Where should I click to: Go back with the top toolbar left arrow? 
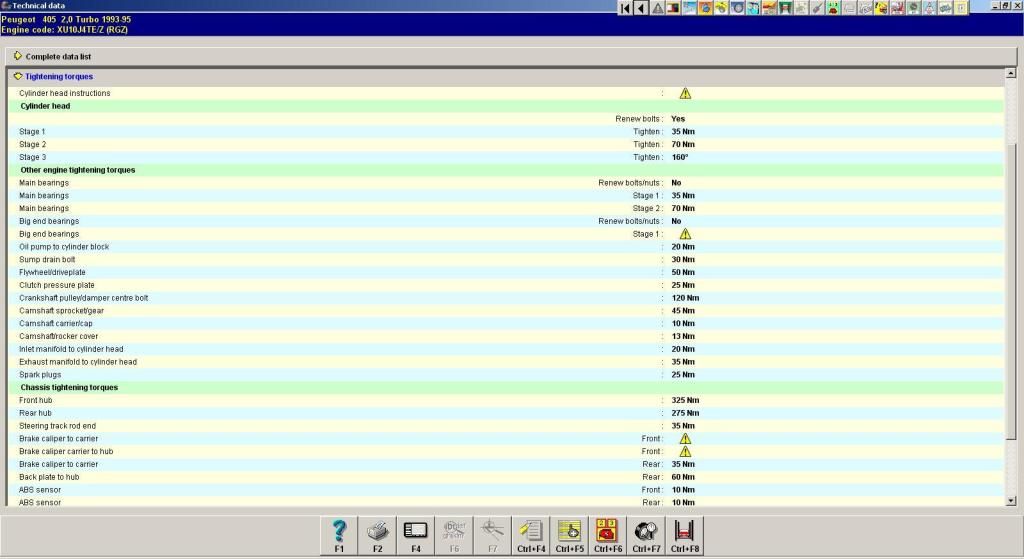click(641, 8)
